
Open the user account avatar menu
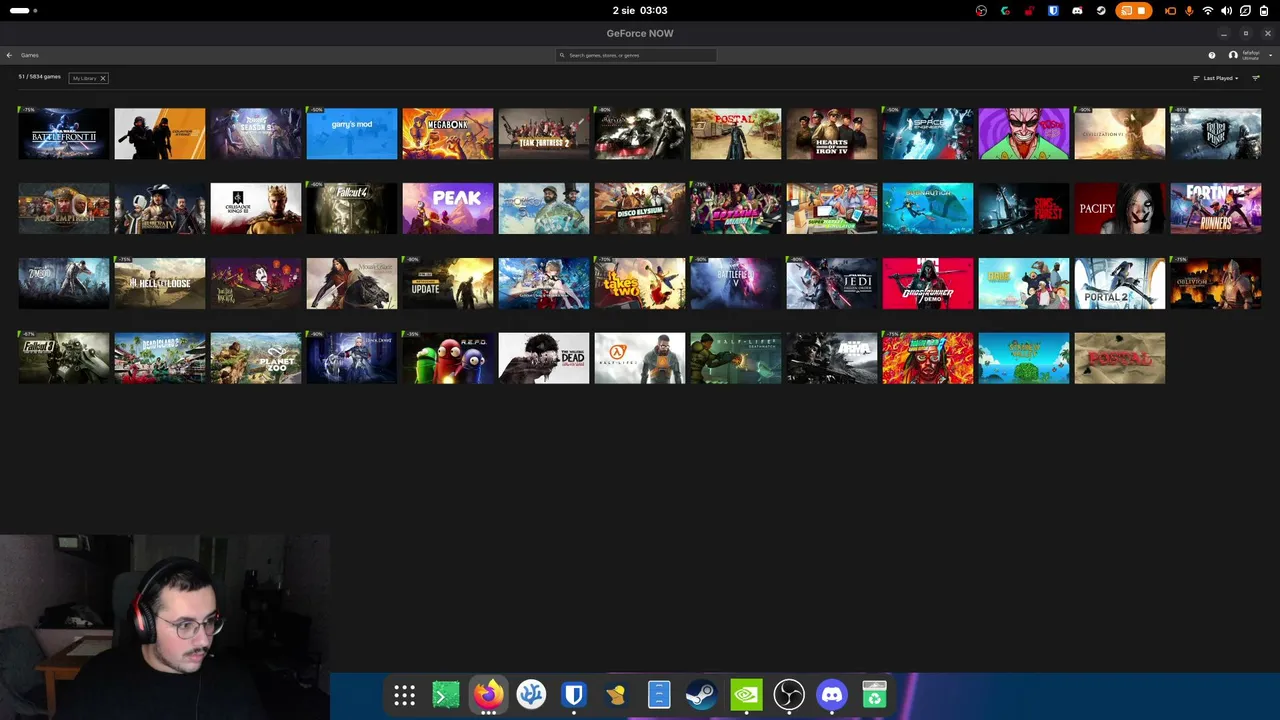click(x=1233, y=55)
